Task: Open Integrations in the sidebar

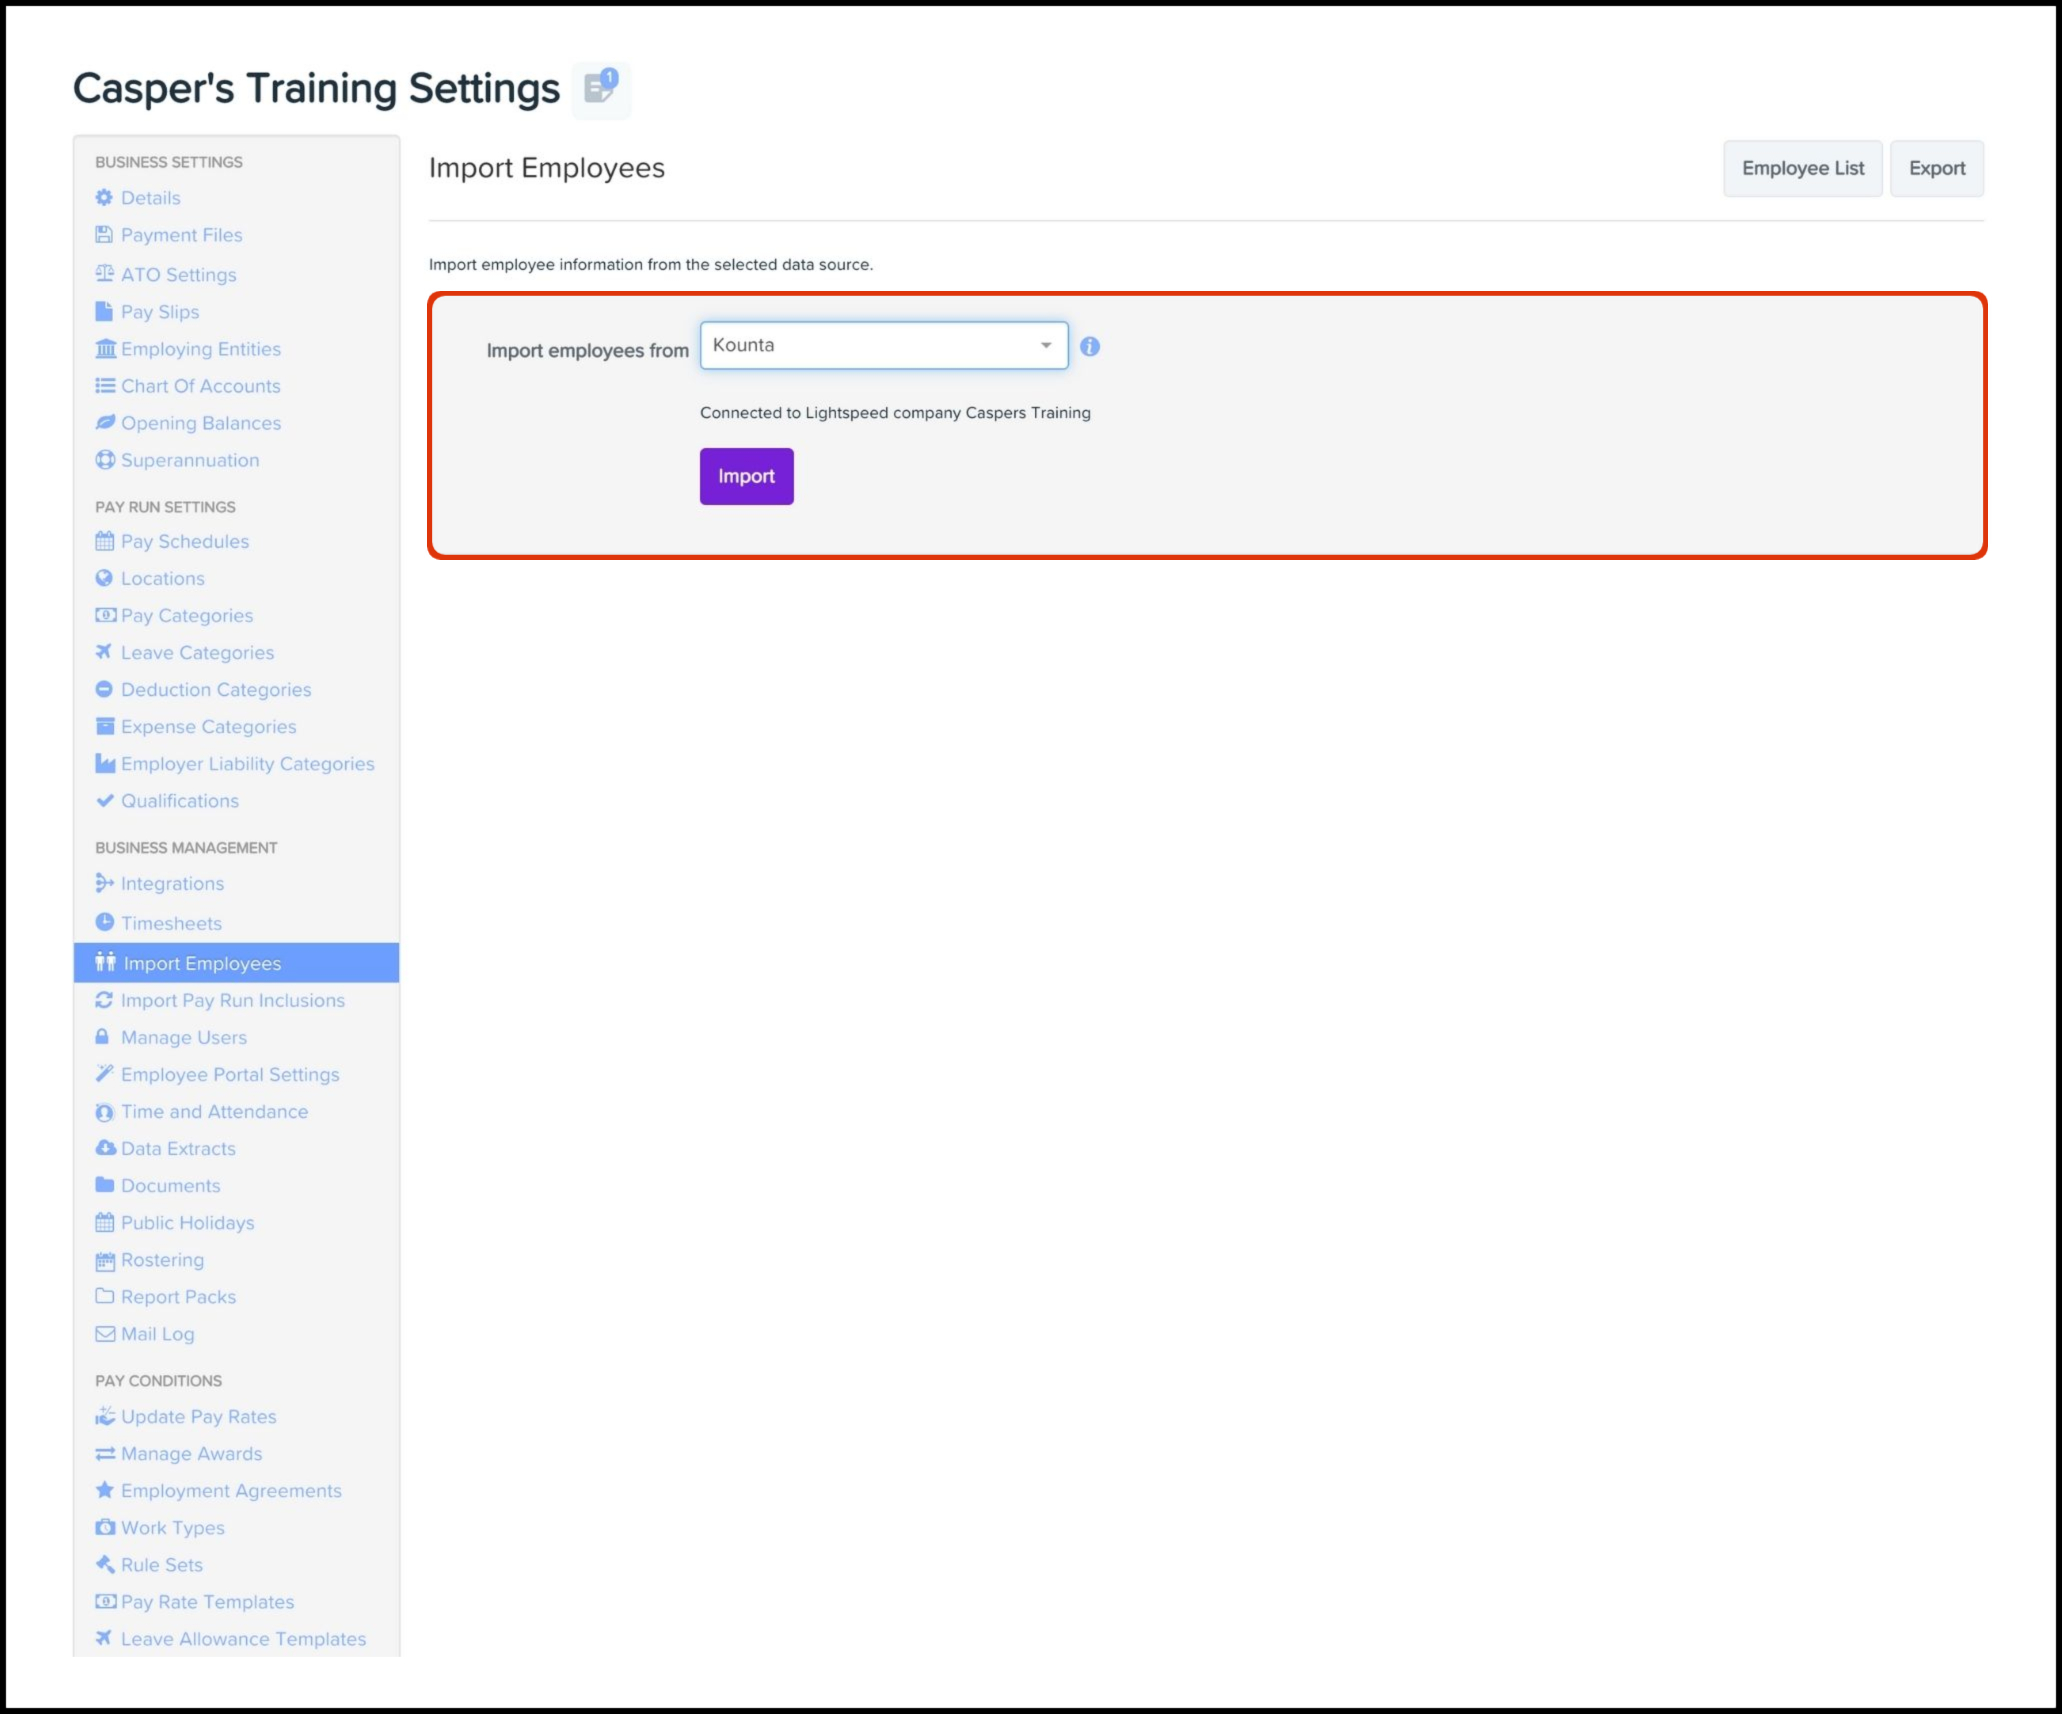Action: pos(172,884)
